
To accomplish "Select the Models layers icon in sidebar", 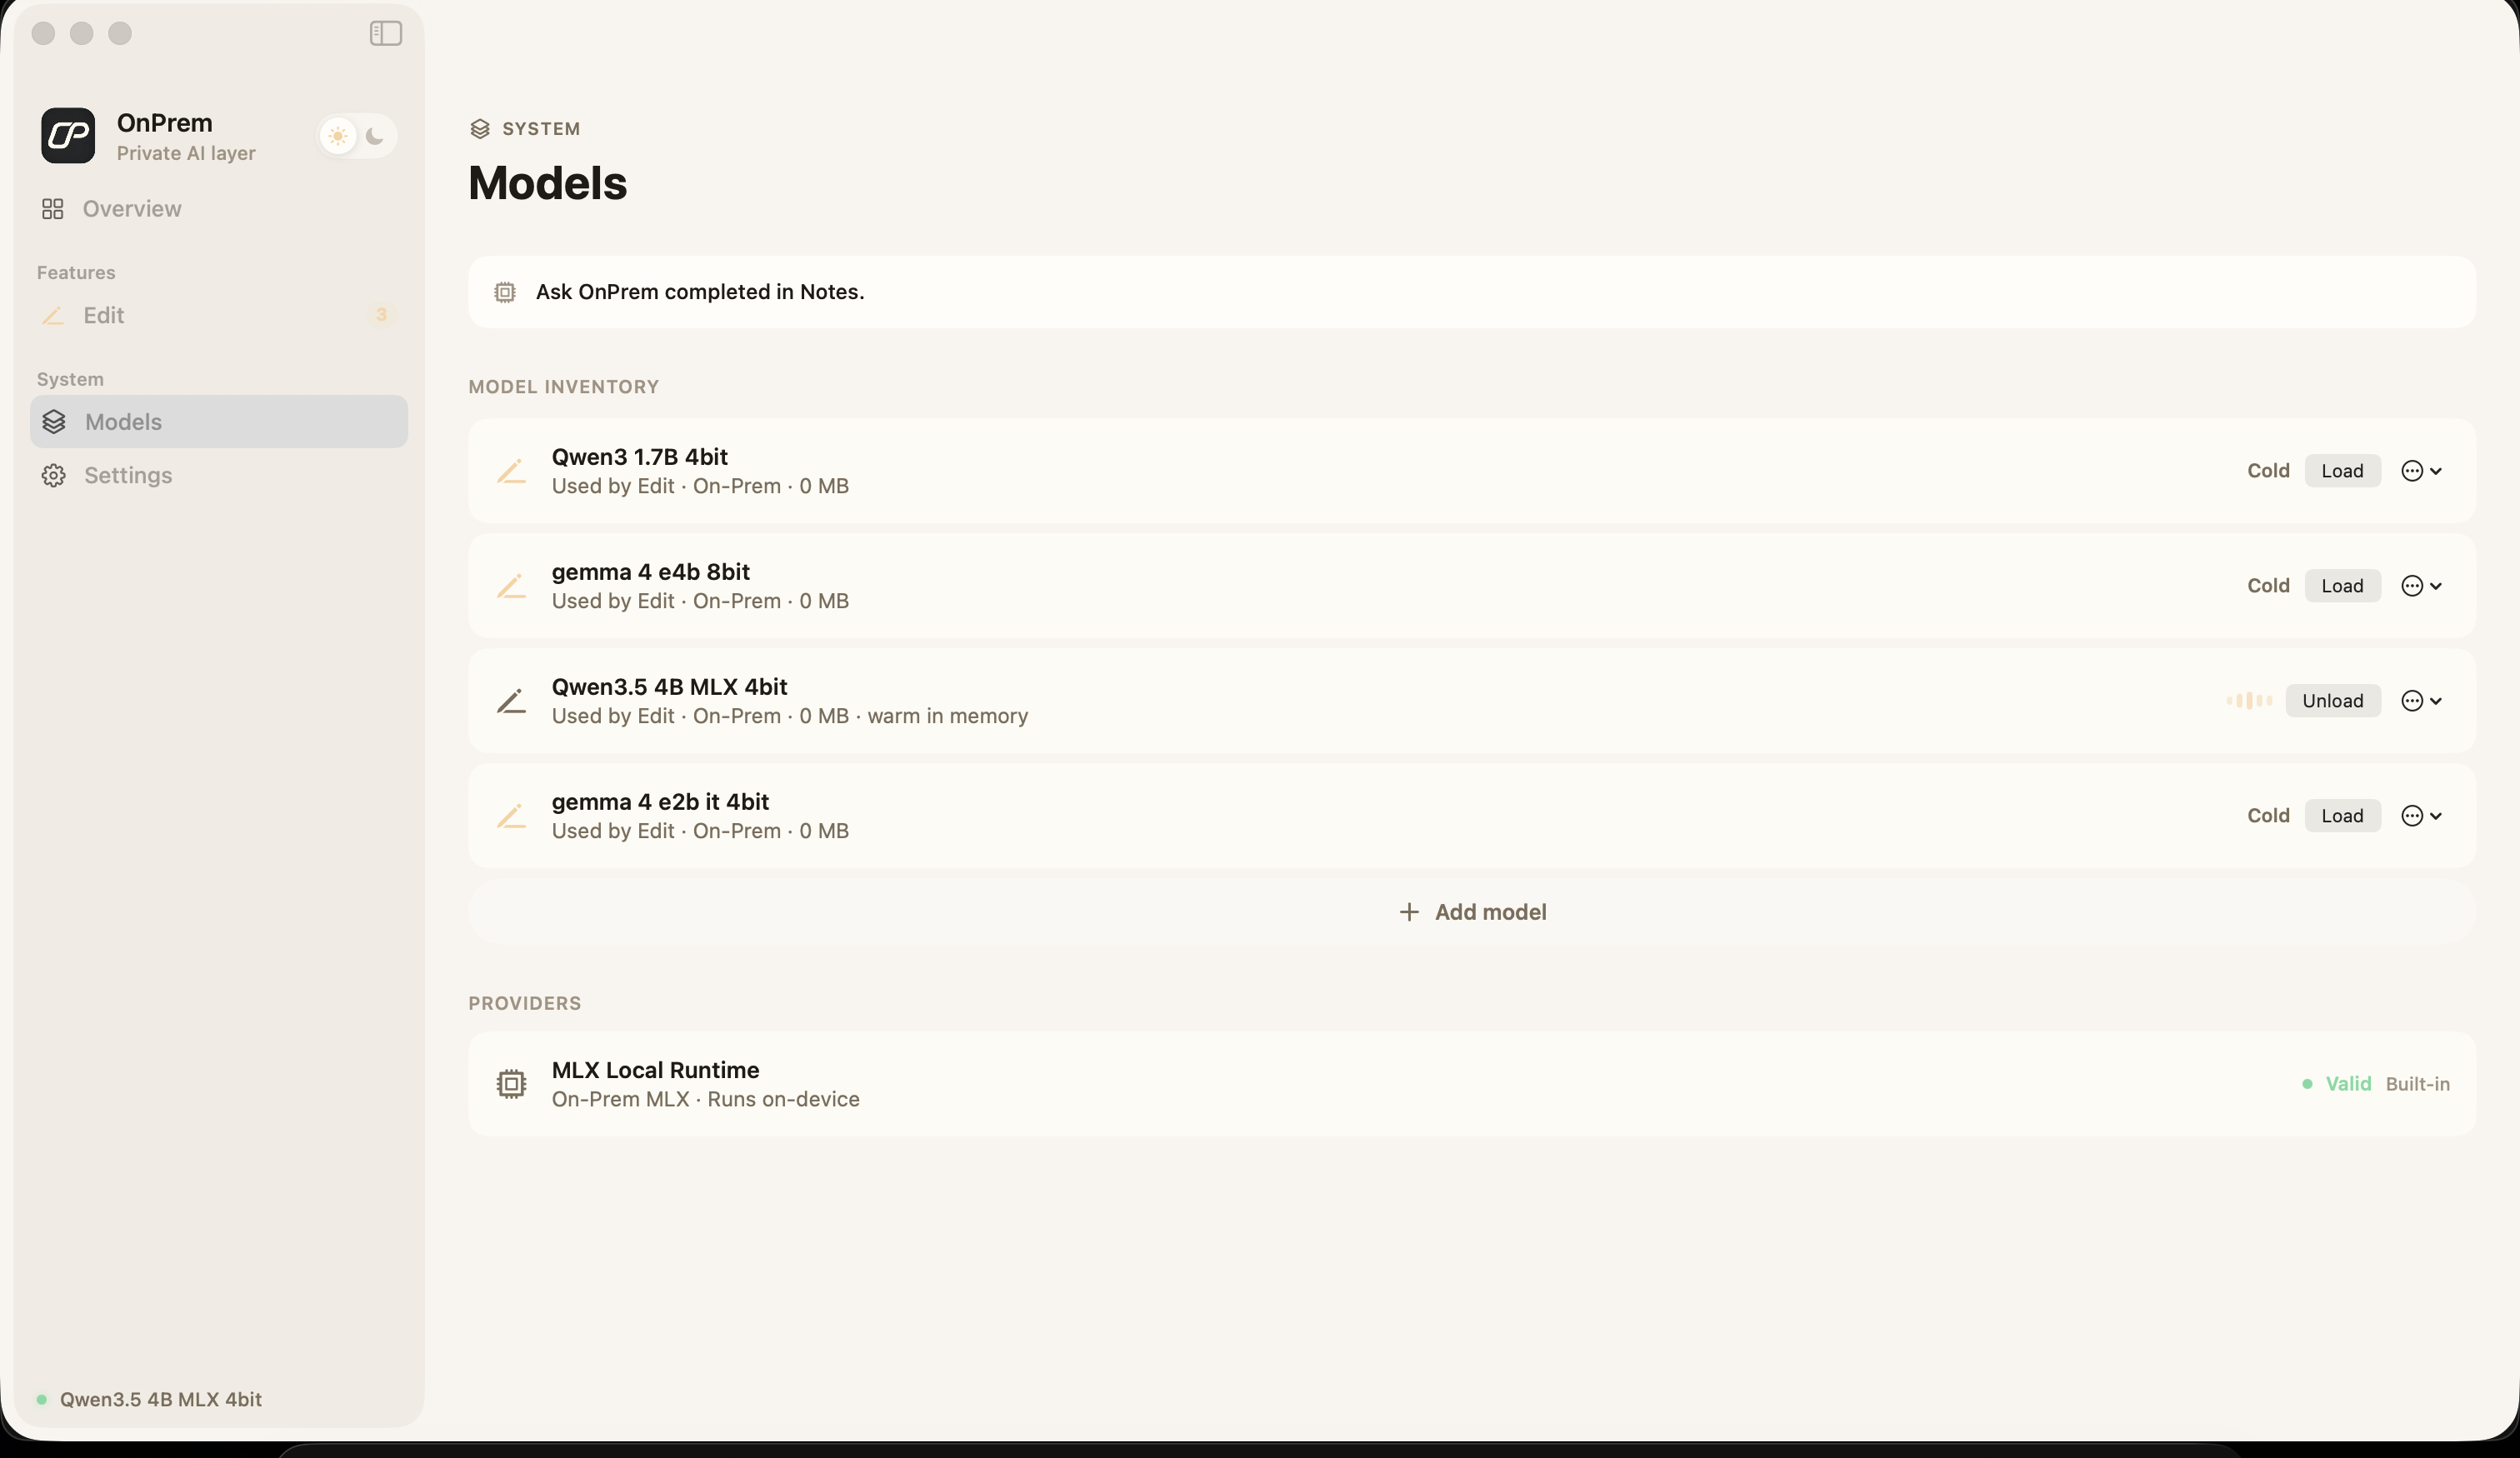I will click(x=54, y=421).
